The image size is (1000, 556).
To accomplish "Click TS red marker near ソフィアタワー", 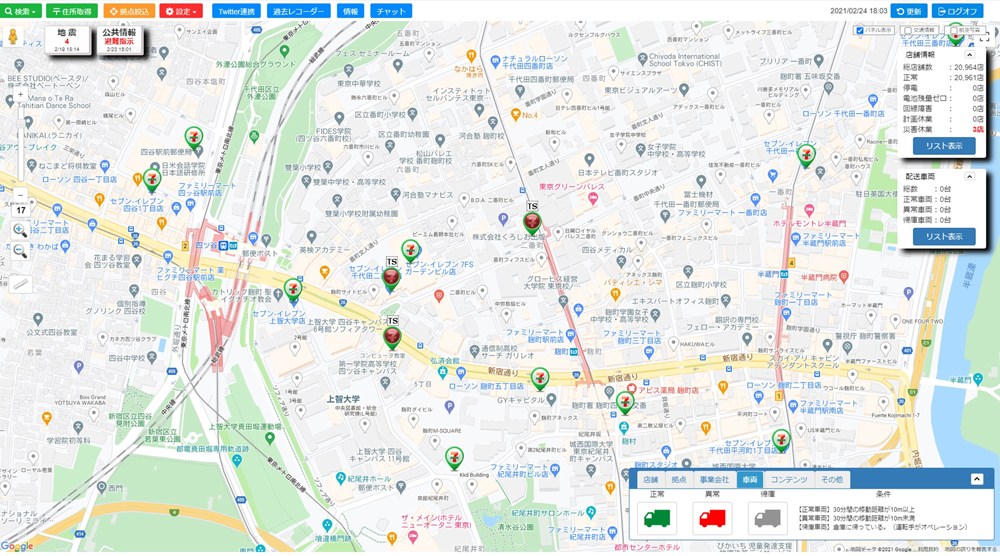I will tap(392, 337).
